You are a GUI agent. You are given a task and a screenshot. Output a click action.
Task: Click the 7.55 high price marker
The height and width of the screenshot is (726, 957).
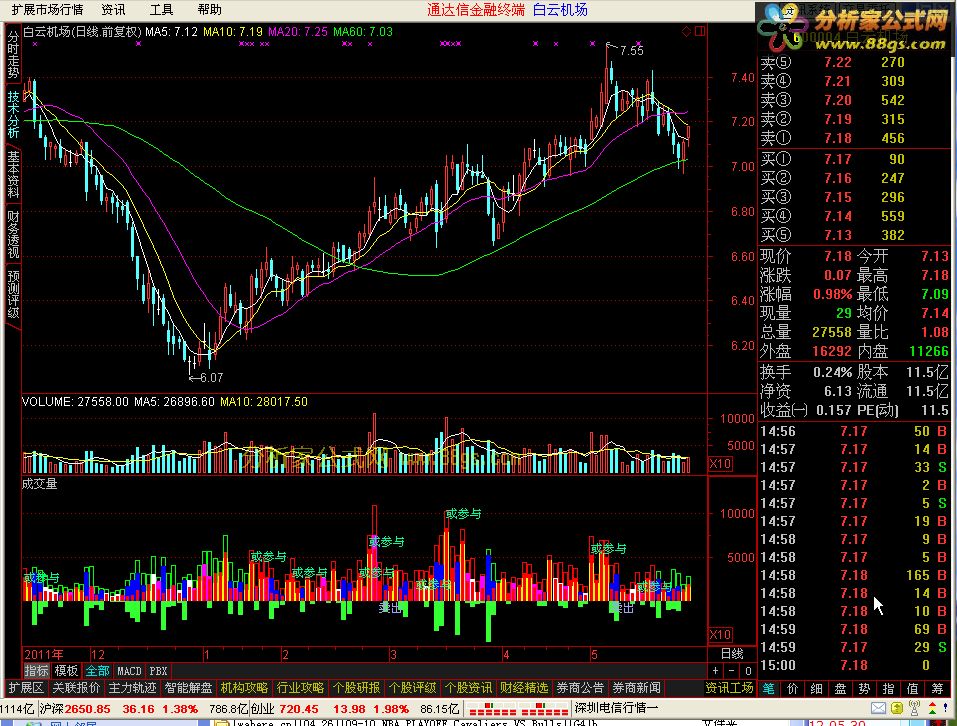(632, 51)
